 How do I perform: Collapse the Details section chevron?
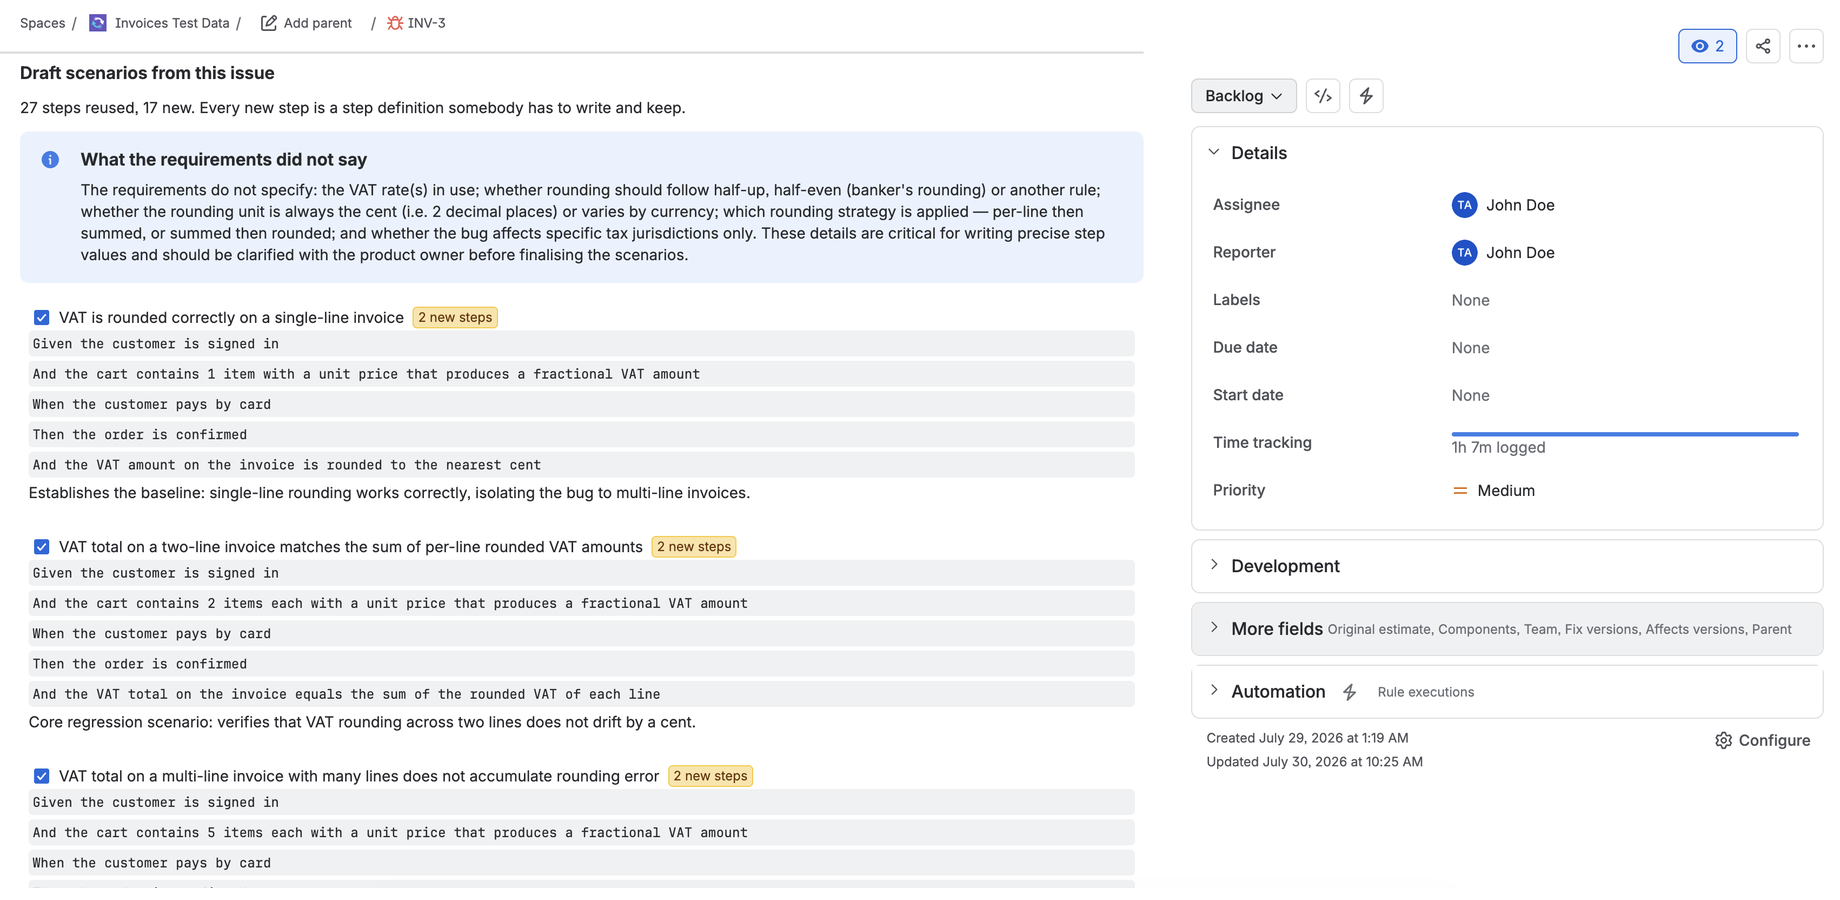tap(1214, 153)
